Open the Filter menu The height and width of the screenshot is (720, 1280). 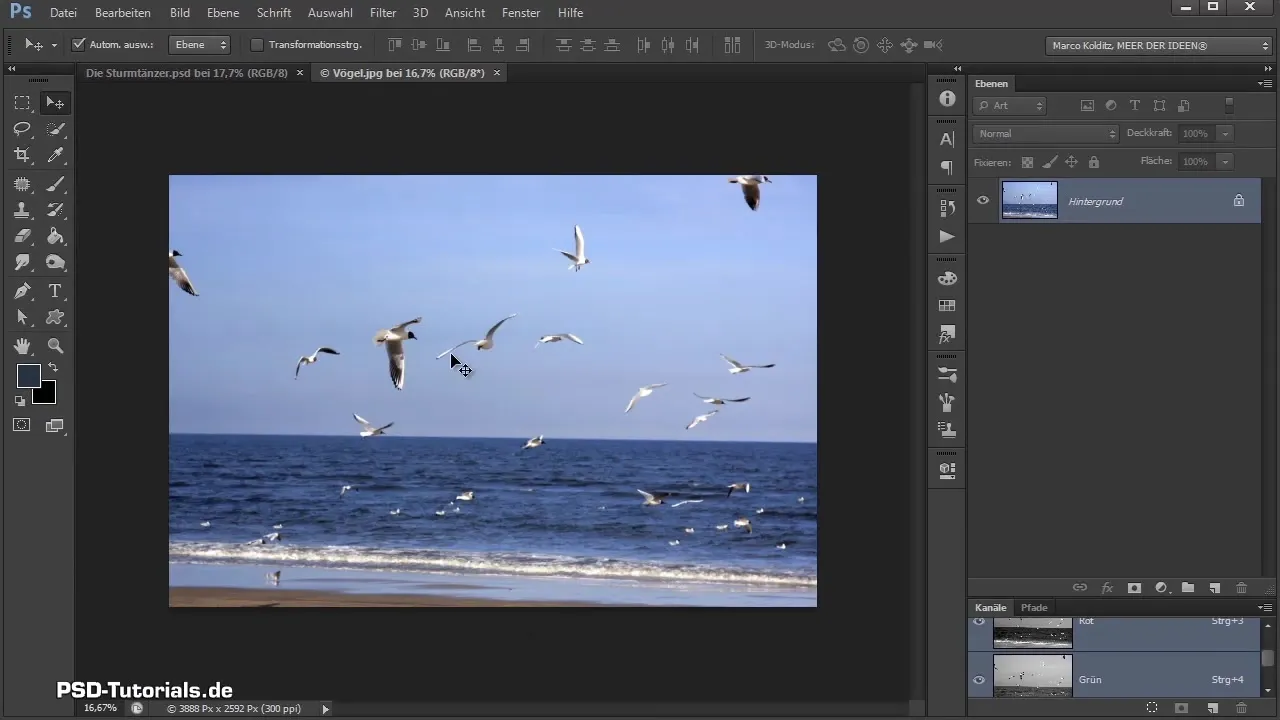tap(383, 13)
